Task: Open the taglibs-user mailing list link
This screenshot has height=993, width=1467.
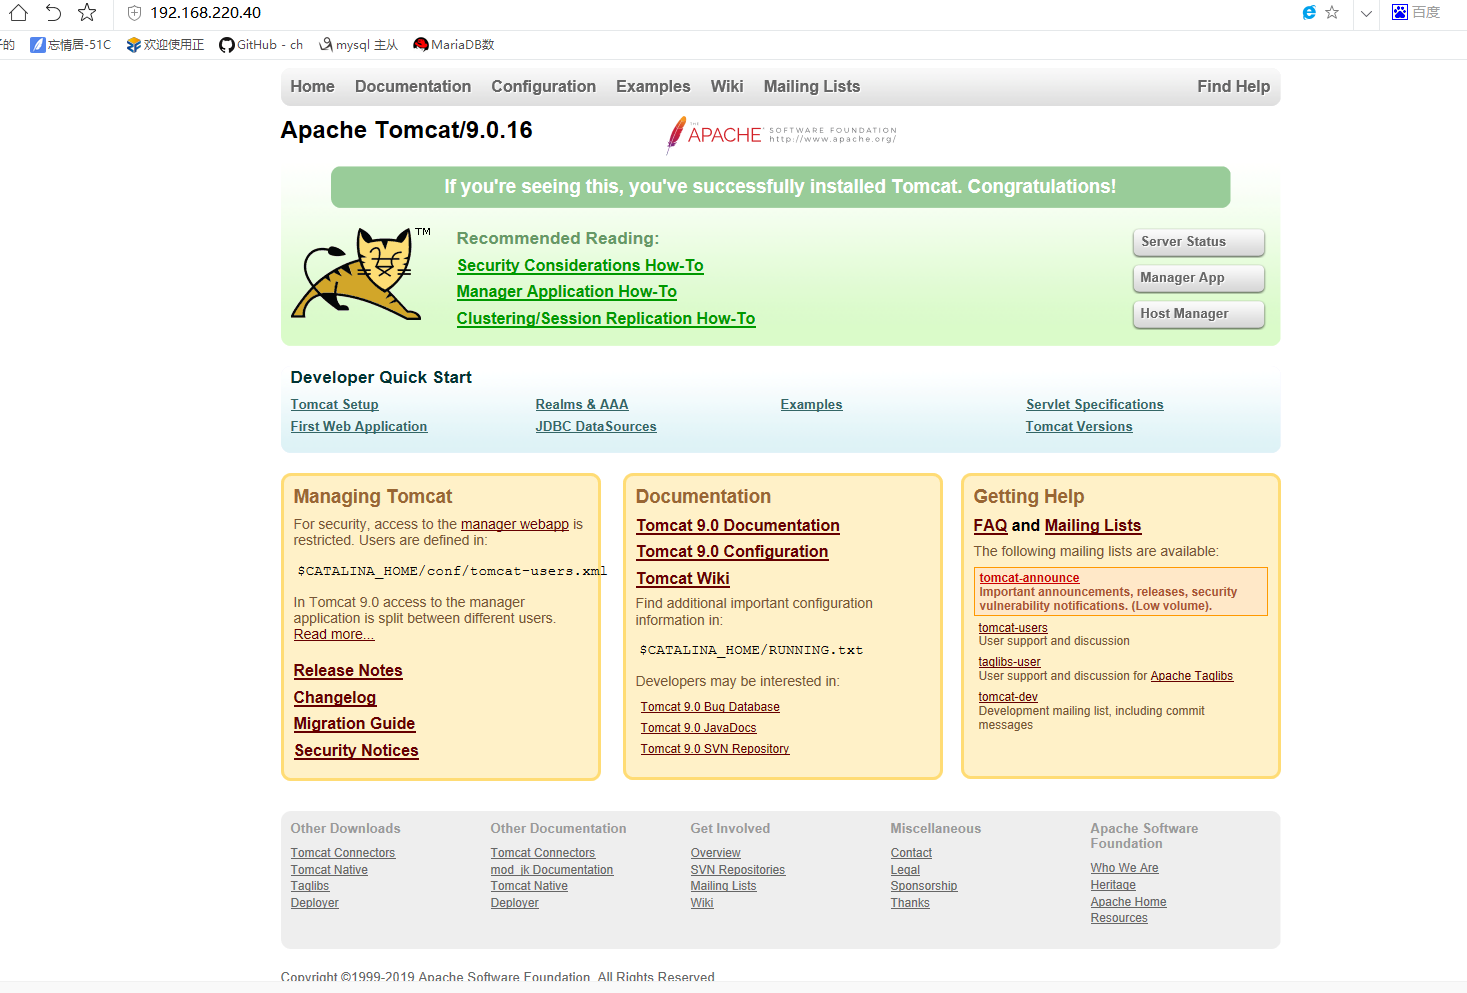Action: click(1009, 662)
